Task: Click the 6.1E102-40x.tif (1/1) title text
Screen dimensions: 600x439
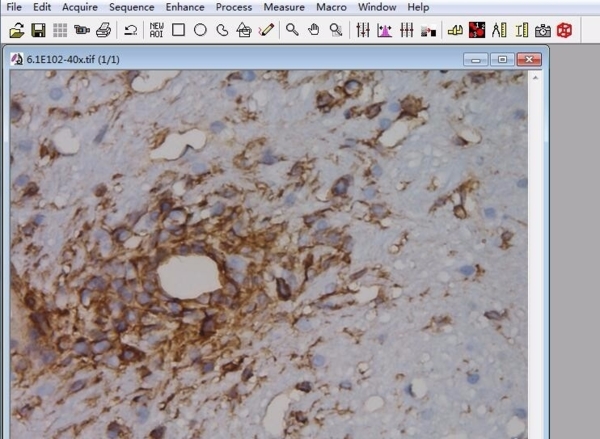Action: point(73,59)
